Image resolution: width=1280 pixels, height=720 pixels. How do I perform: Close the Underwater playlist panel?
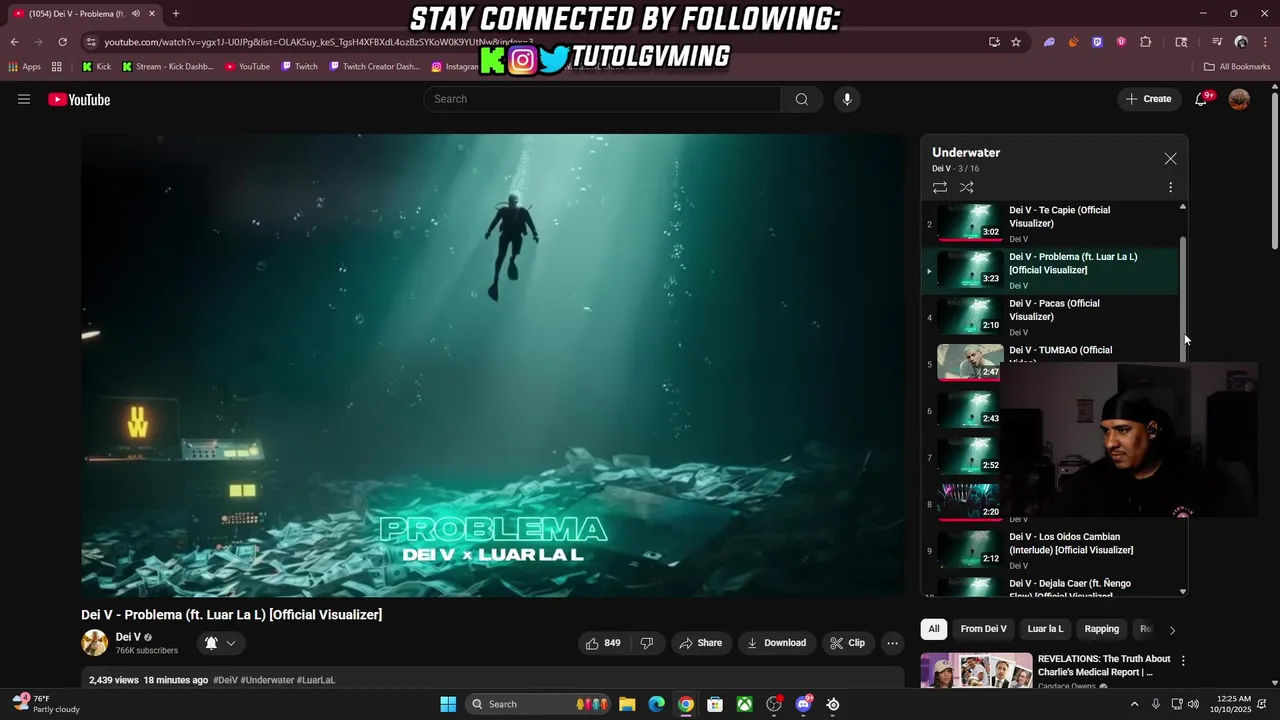(1170, 159)
